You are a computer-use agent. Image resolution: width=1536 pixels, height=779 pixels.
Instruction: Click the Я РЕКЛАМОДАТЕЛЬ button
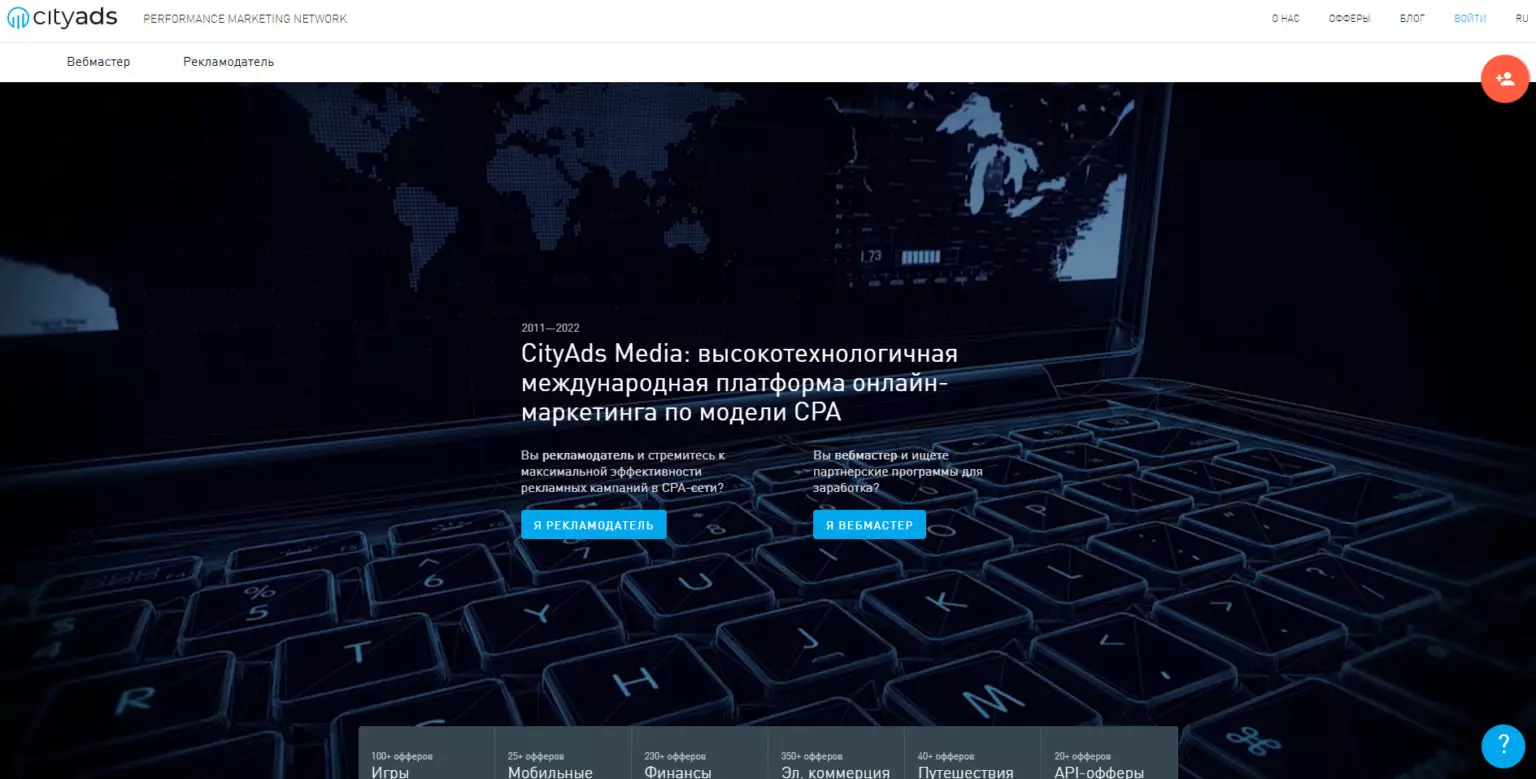(593, 525)
